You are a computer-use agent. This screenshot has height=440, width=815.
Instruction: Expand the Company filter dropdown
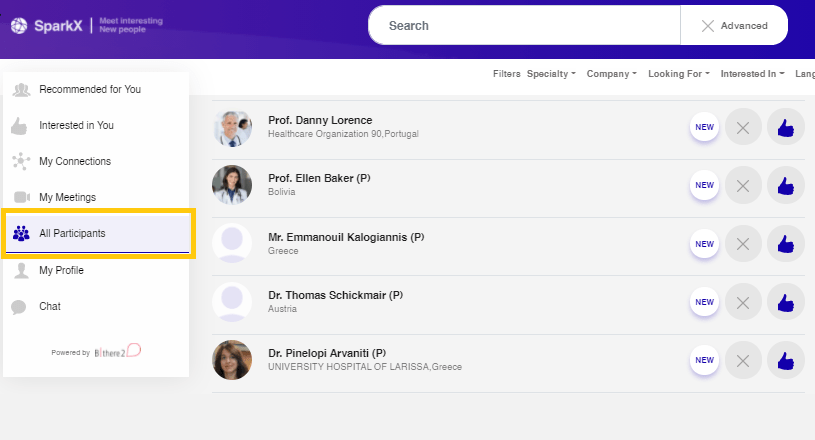pyautogui.click(x=611, y=74)
